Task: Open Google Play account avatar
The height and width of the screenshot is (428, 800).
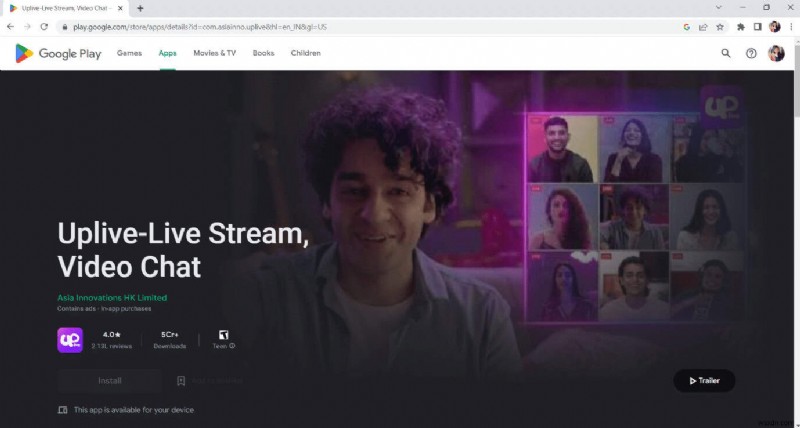Action: pos(776,53)
